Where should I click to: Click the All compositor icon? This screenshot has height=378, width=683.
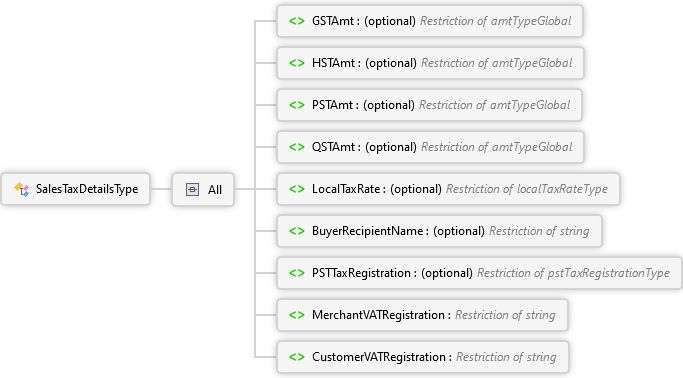[x=193, y=189]
